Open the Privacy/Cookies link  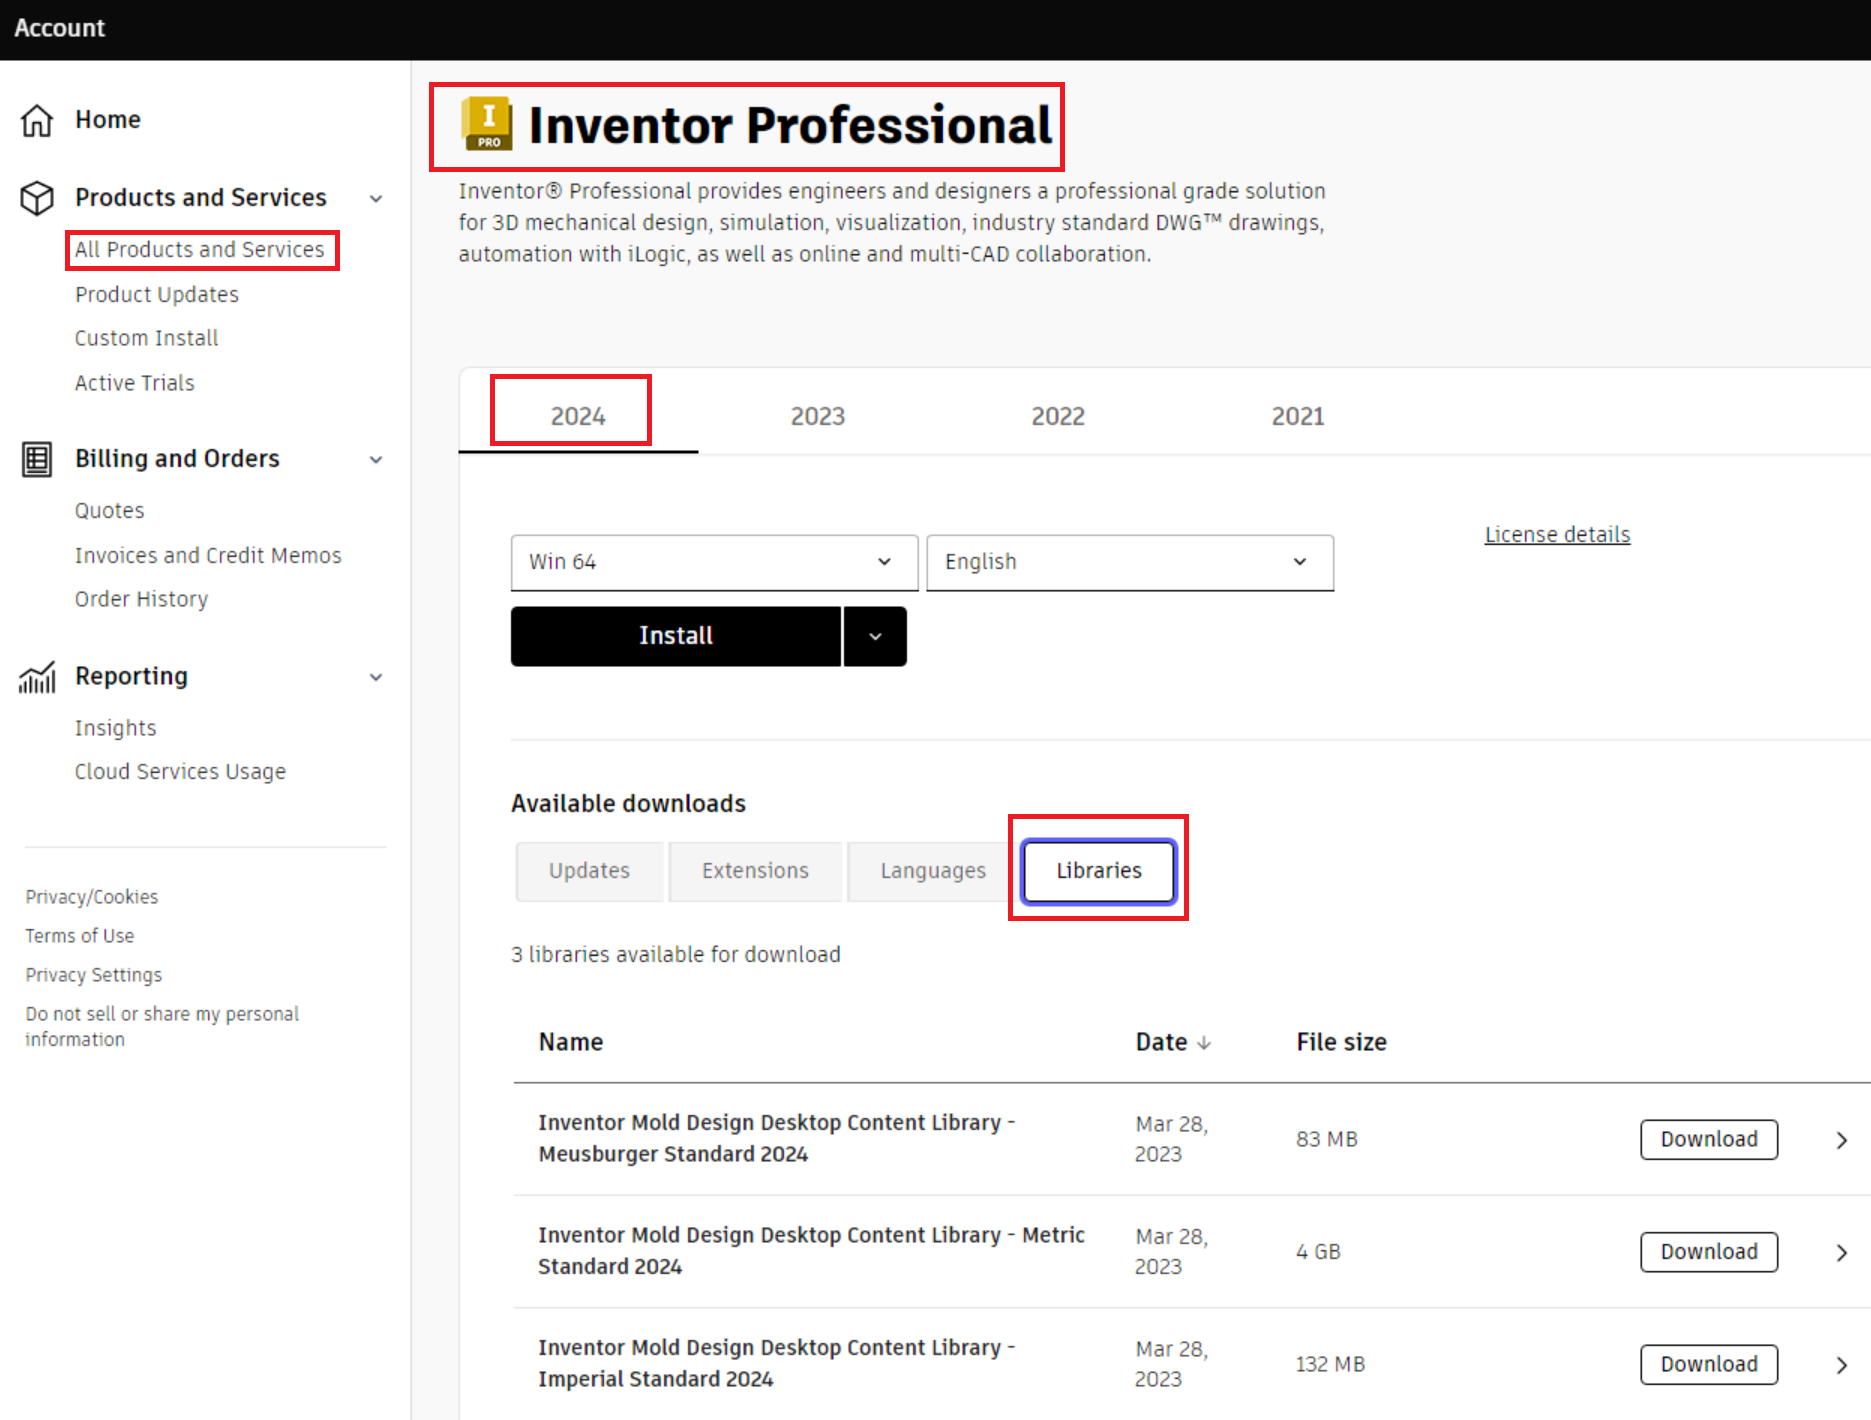point(92,897)
